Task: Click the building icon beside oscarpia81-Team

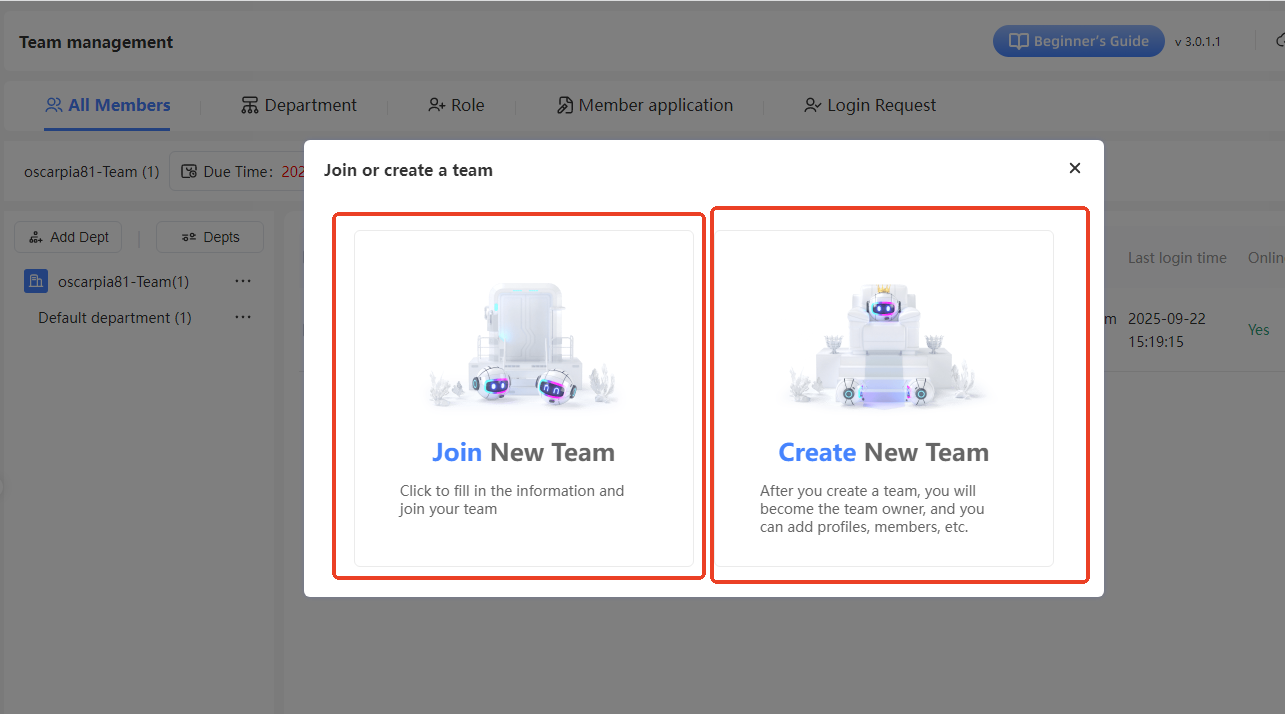Action: pyautogui.click(x=36, y=282)
